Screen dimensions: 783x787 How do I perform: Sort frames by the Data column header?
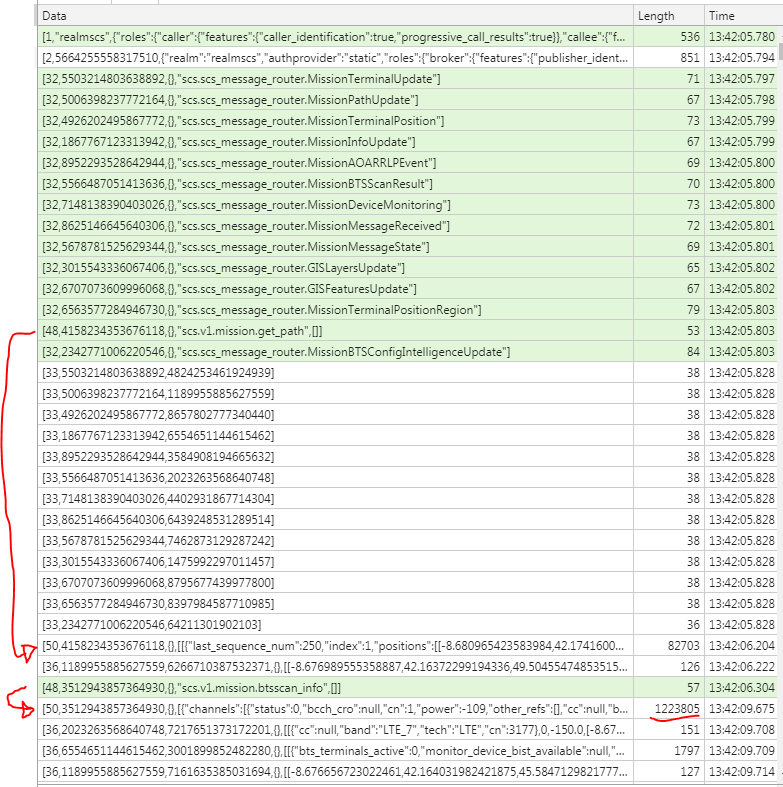[335, 16]
